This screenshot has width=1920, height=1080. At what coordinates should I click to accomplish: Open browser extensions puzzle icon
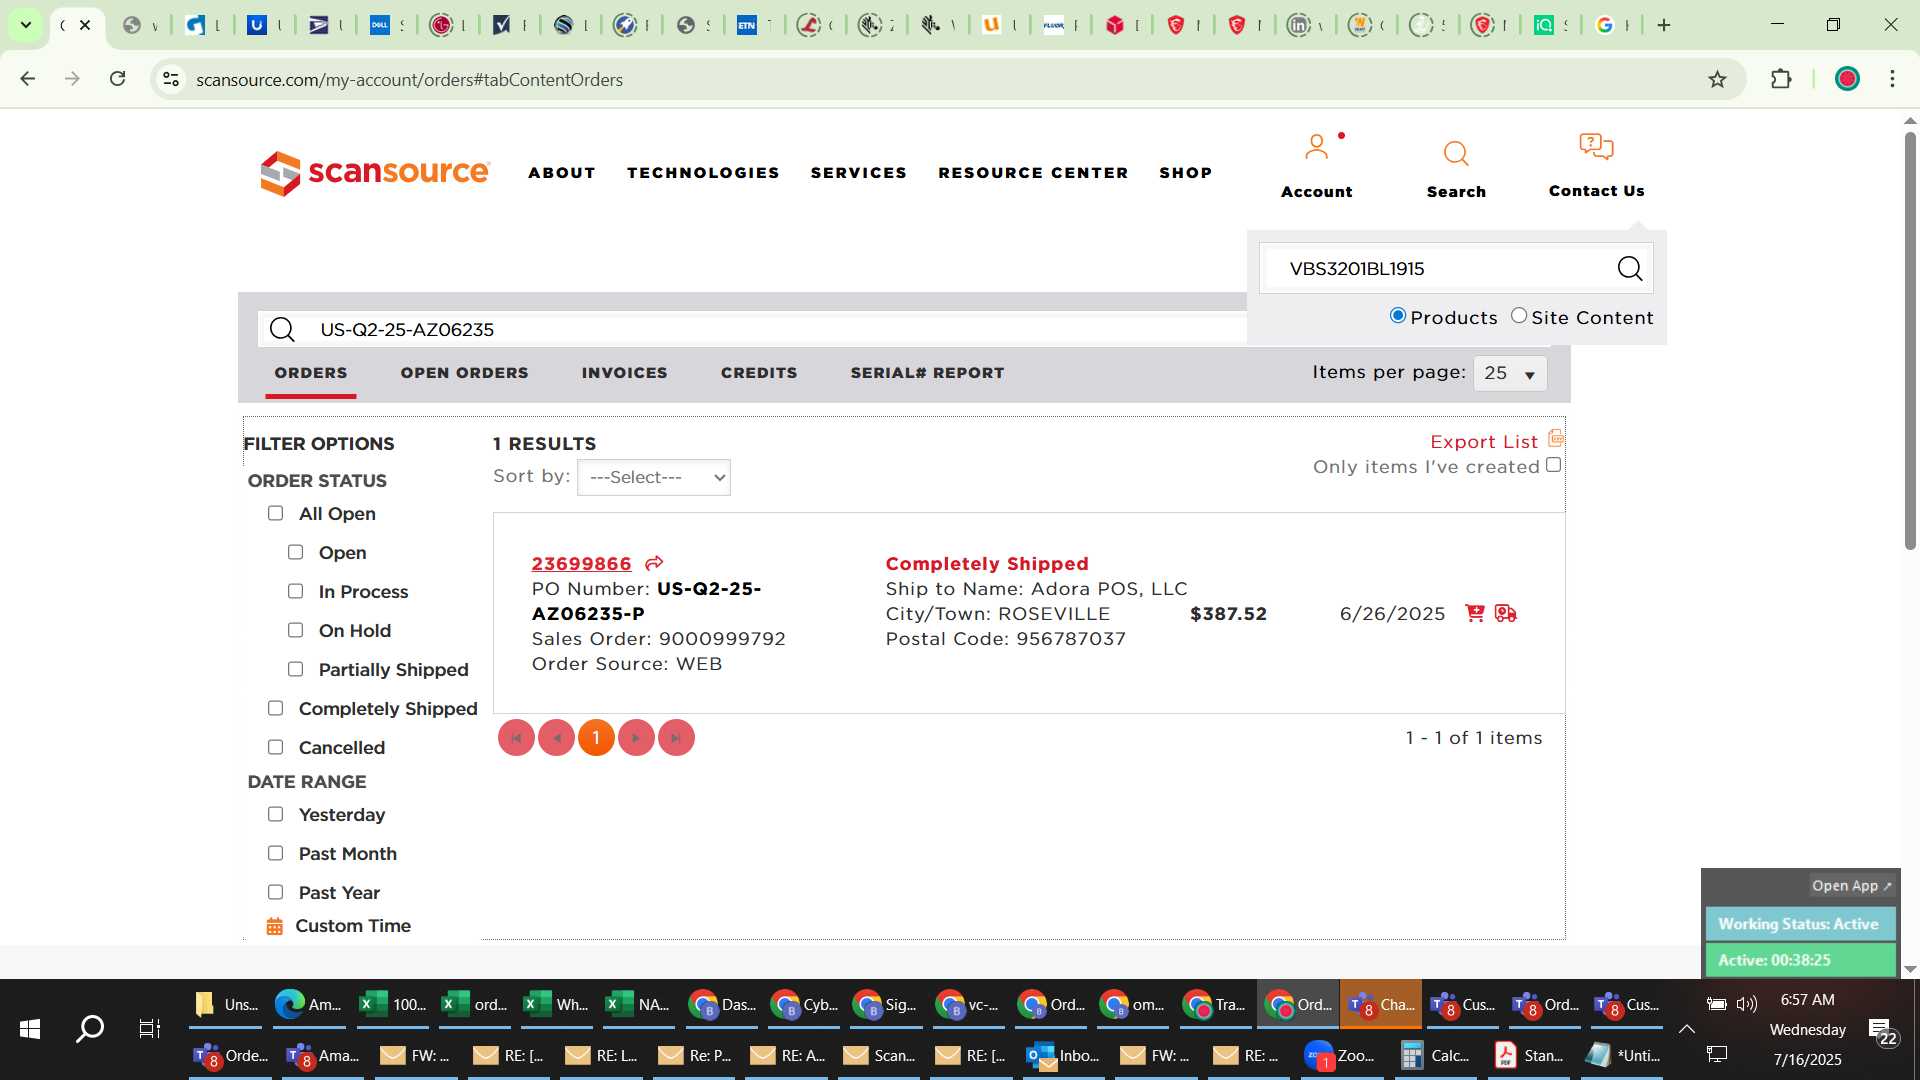coord(1781,79)
